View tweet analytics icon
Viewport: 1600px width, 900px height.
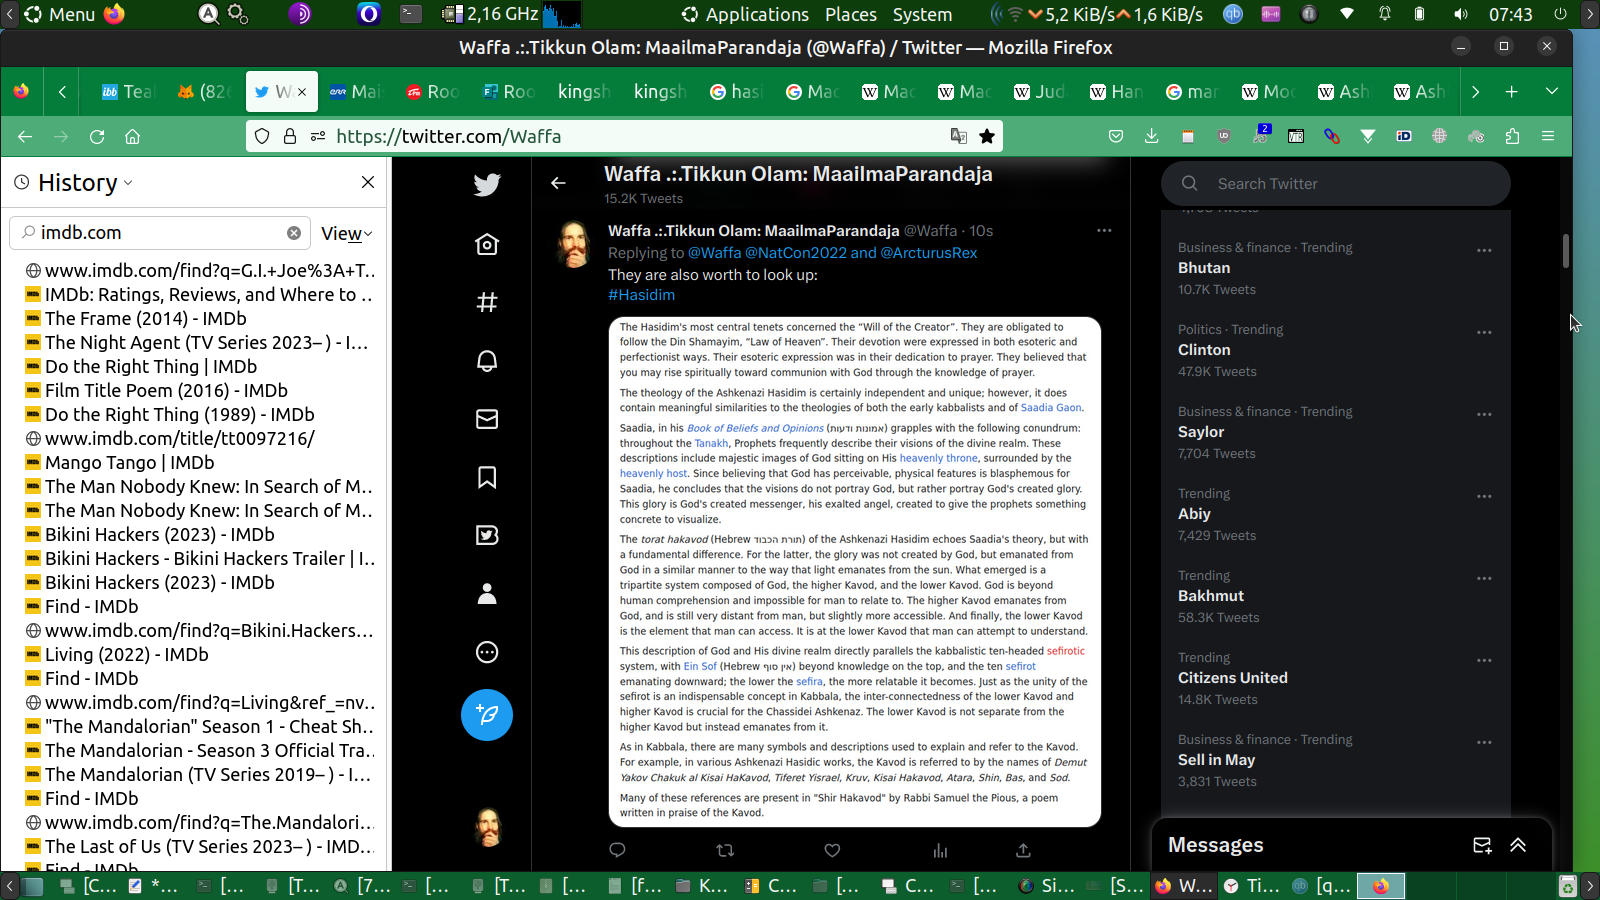click(x=940, y=850)
